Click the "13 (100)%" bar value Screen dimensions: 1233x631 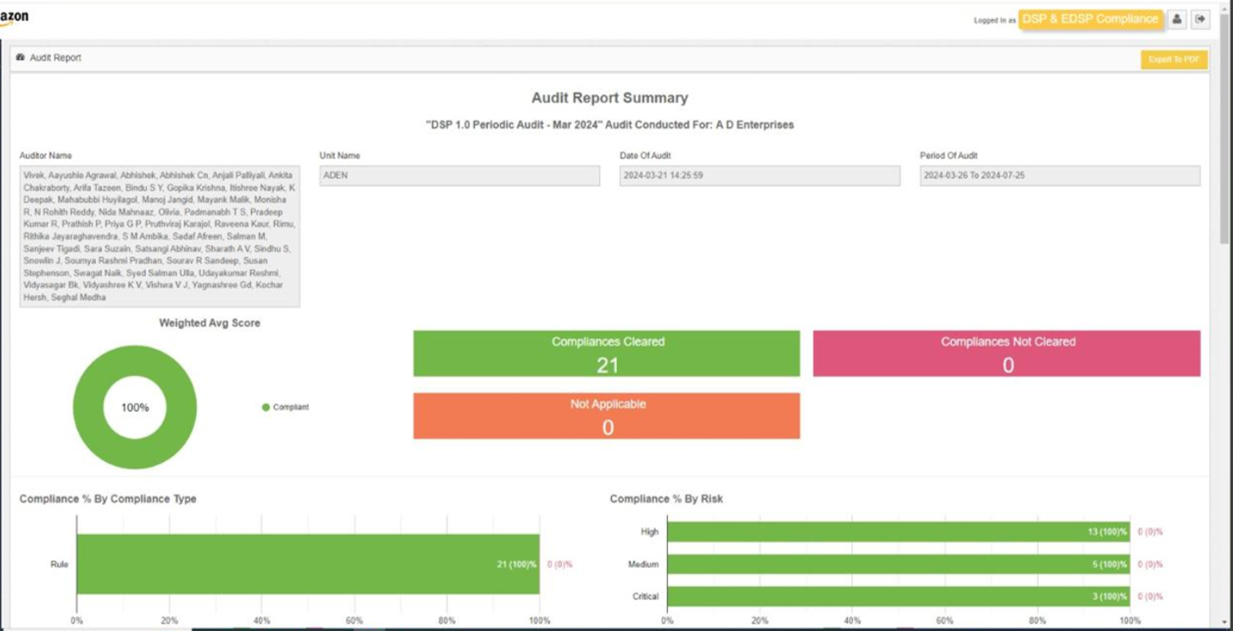[x=1108, y=532]
